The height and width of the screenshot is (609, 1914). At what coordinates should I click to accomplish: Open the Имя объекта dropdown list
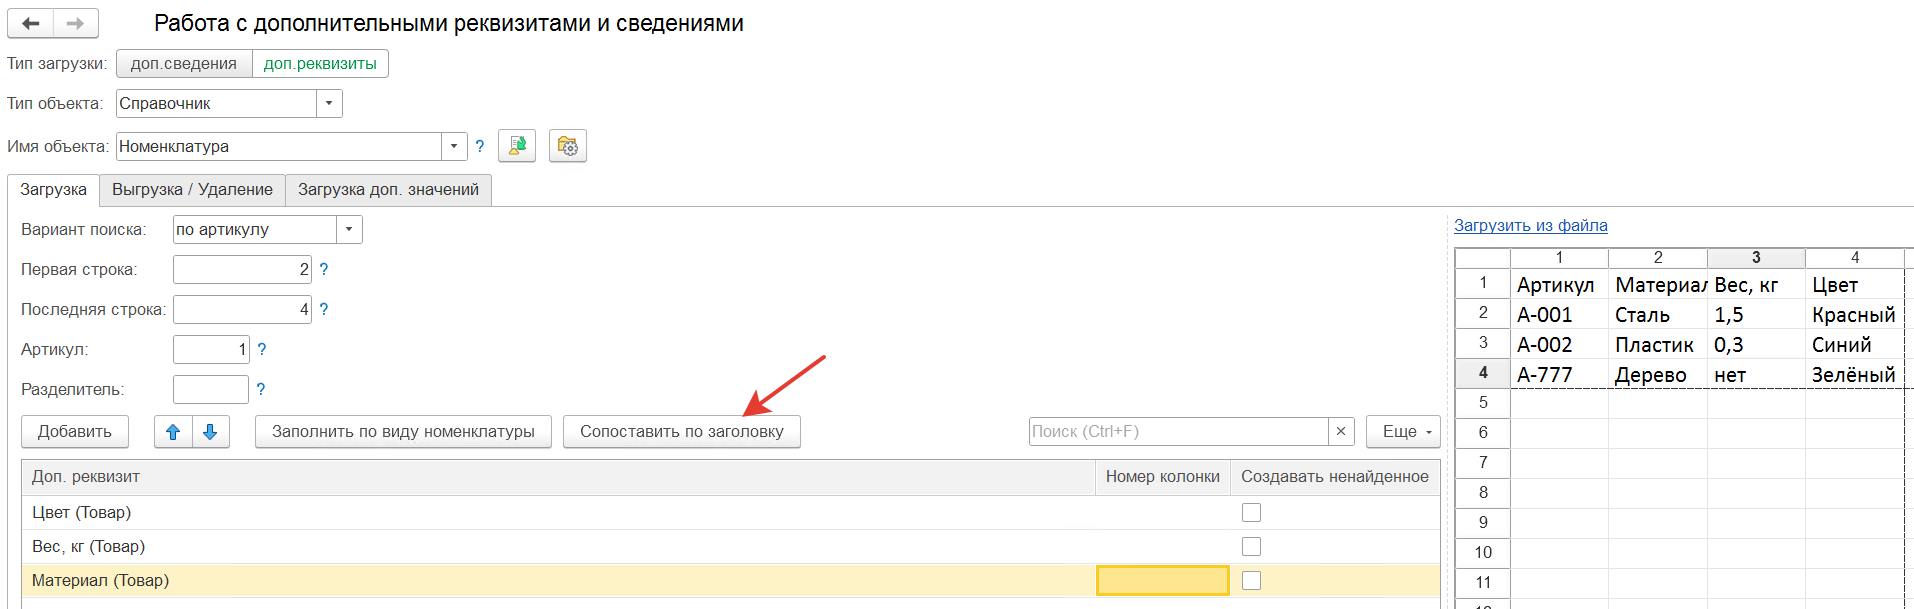454,146
